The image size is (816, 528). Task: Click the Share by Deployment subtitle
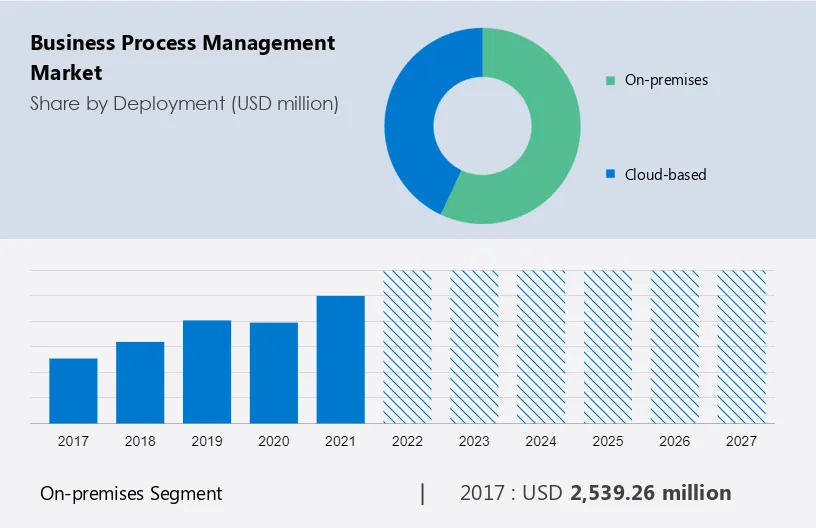(x=184, y=104)
